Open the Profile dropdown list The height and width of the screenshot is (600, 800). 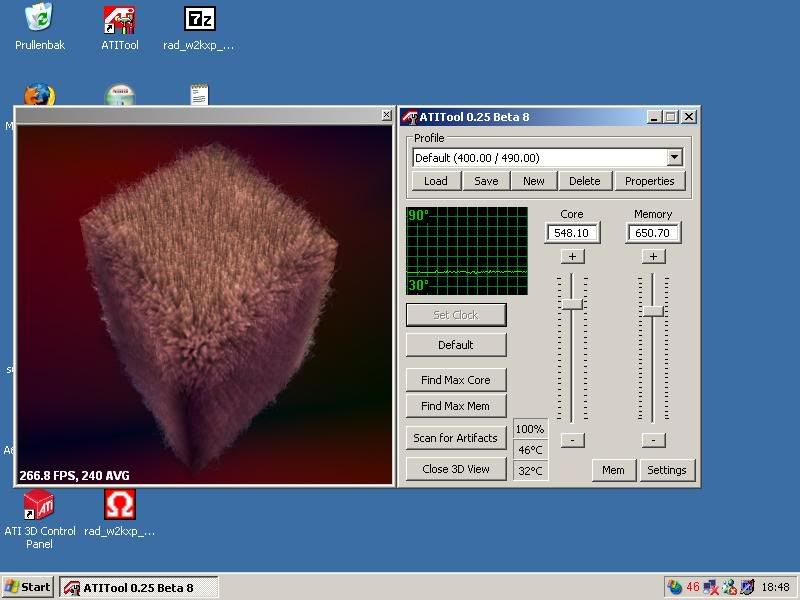(x=674, y=158)
